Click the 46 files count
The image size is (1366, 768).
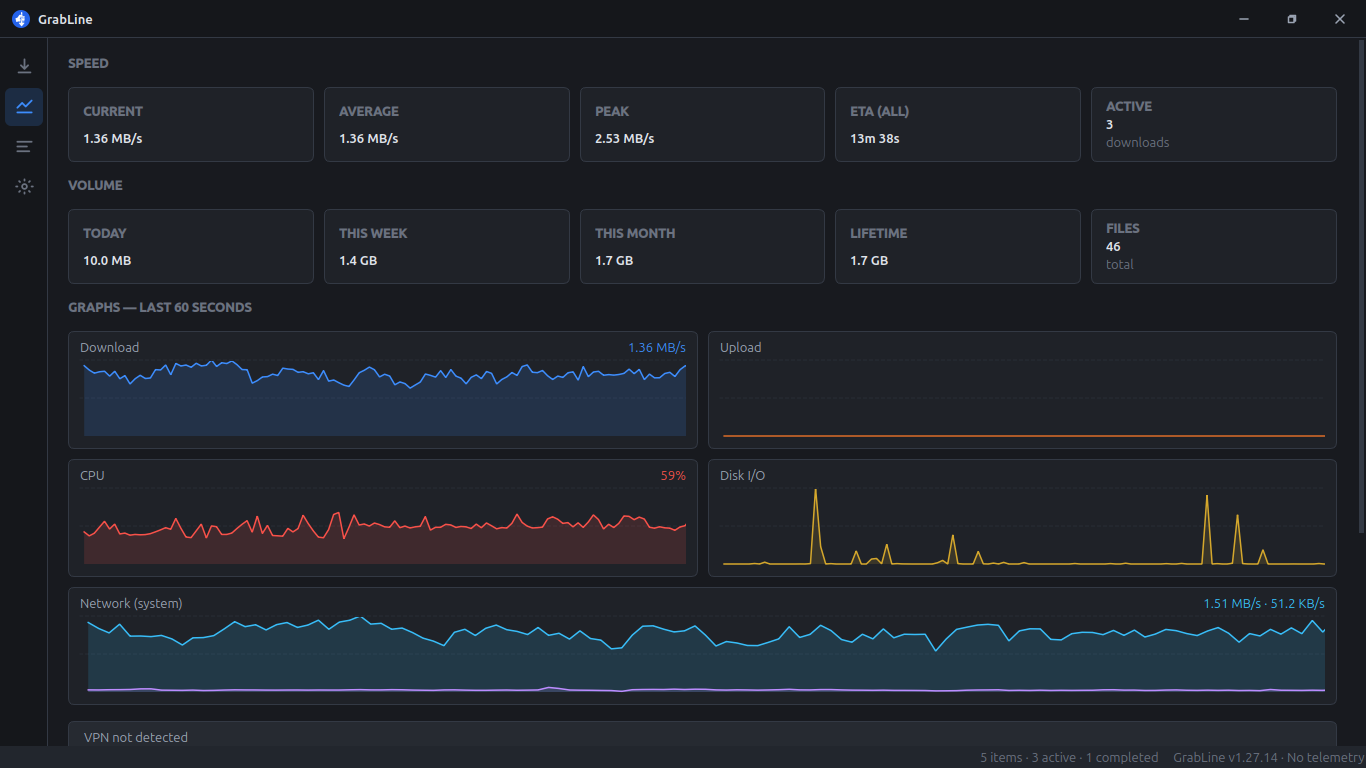click(1113, 246)
